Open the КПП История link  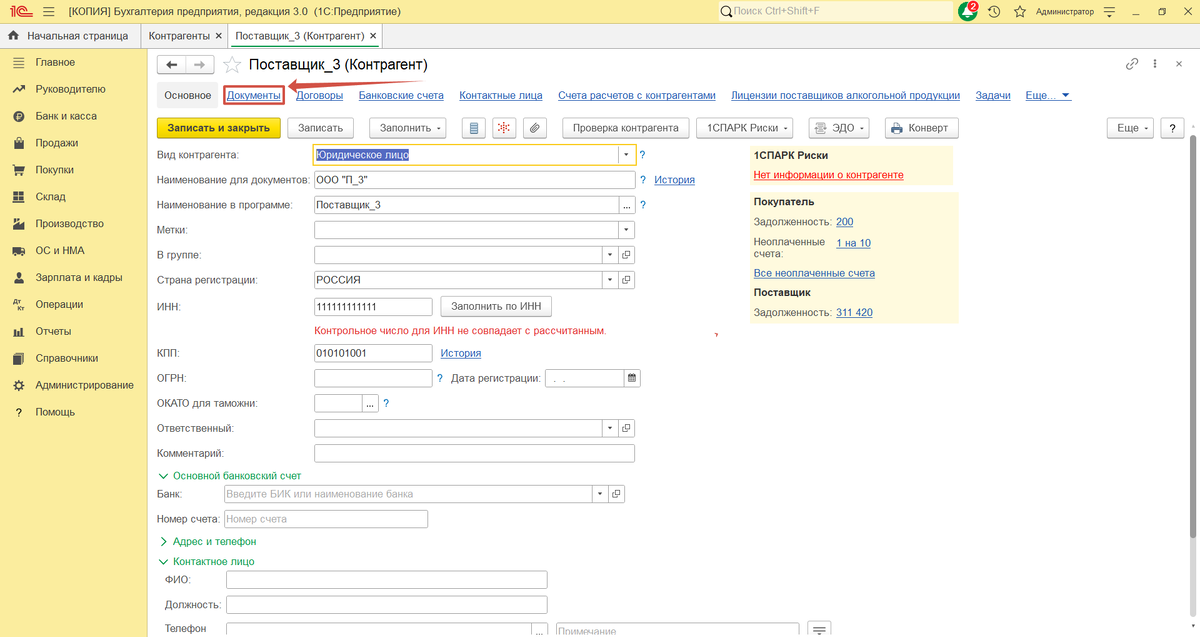click(x=461, y=353)
